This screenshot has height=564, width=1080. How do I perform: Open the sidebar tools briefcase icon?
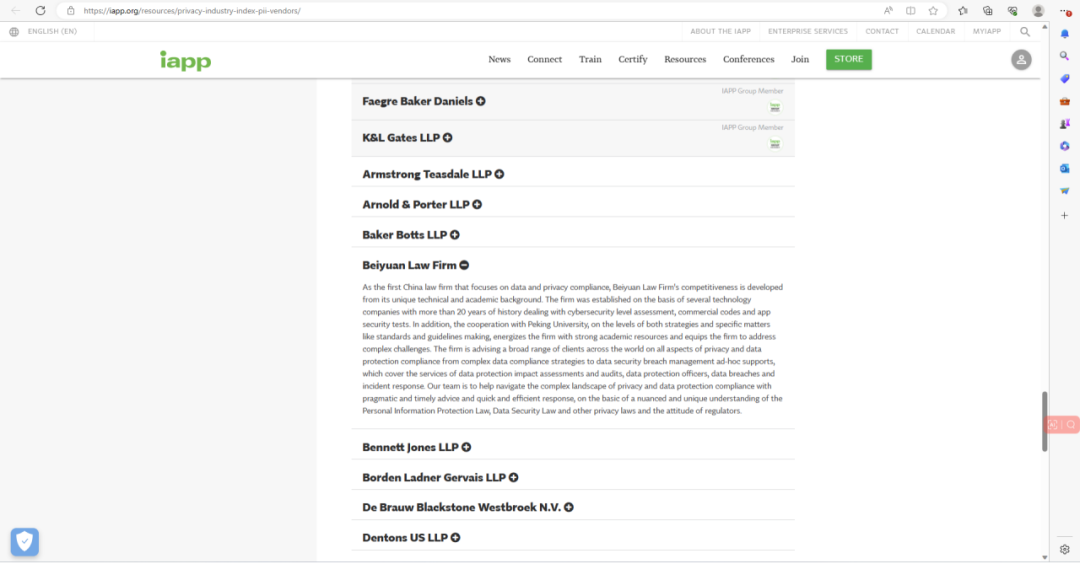point(1065,101)
